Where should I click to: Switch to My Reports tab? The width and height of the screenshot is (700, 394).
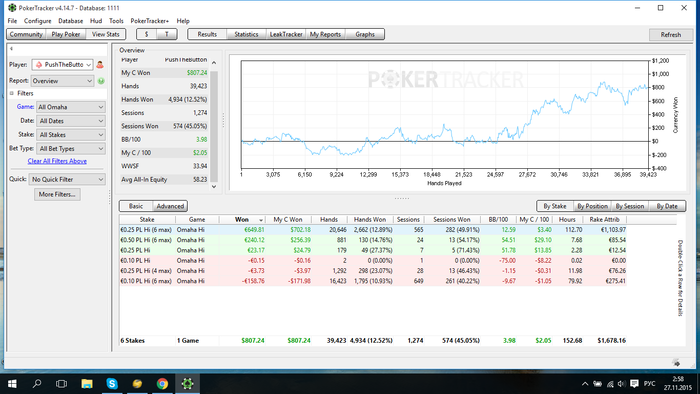tap(325, 34)
